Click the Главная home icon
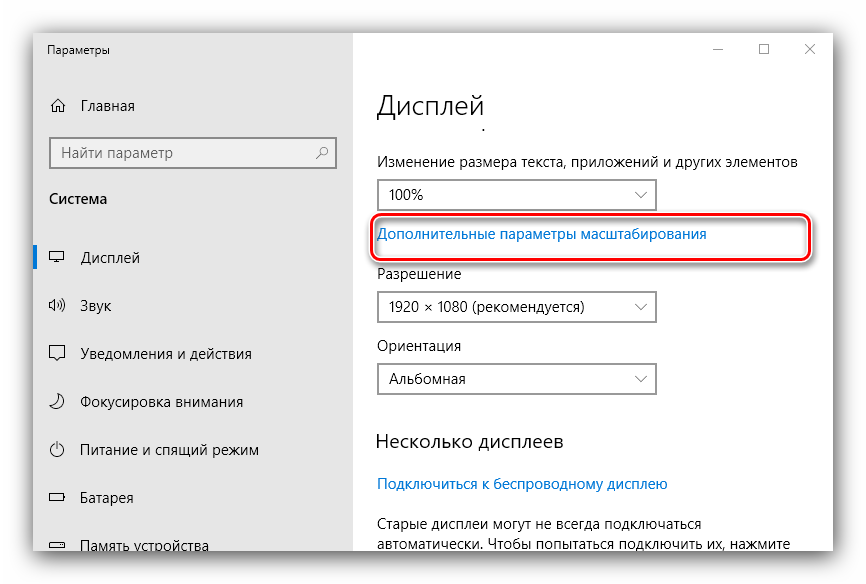 coord(58,106)
